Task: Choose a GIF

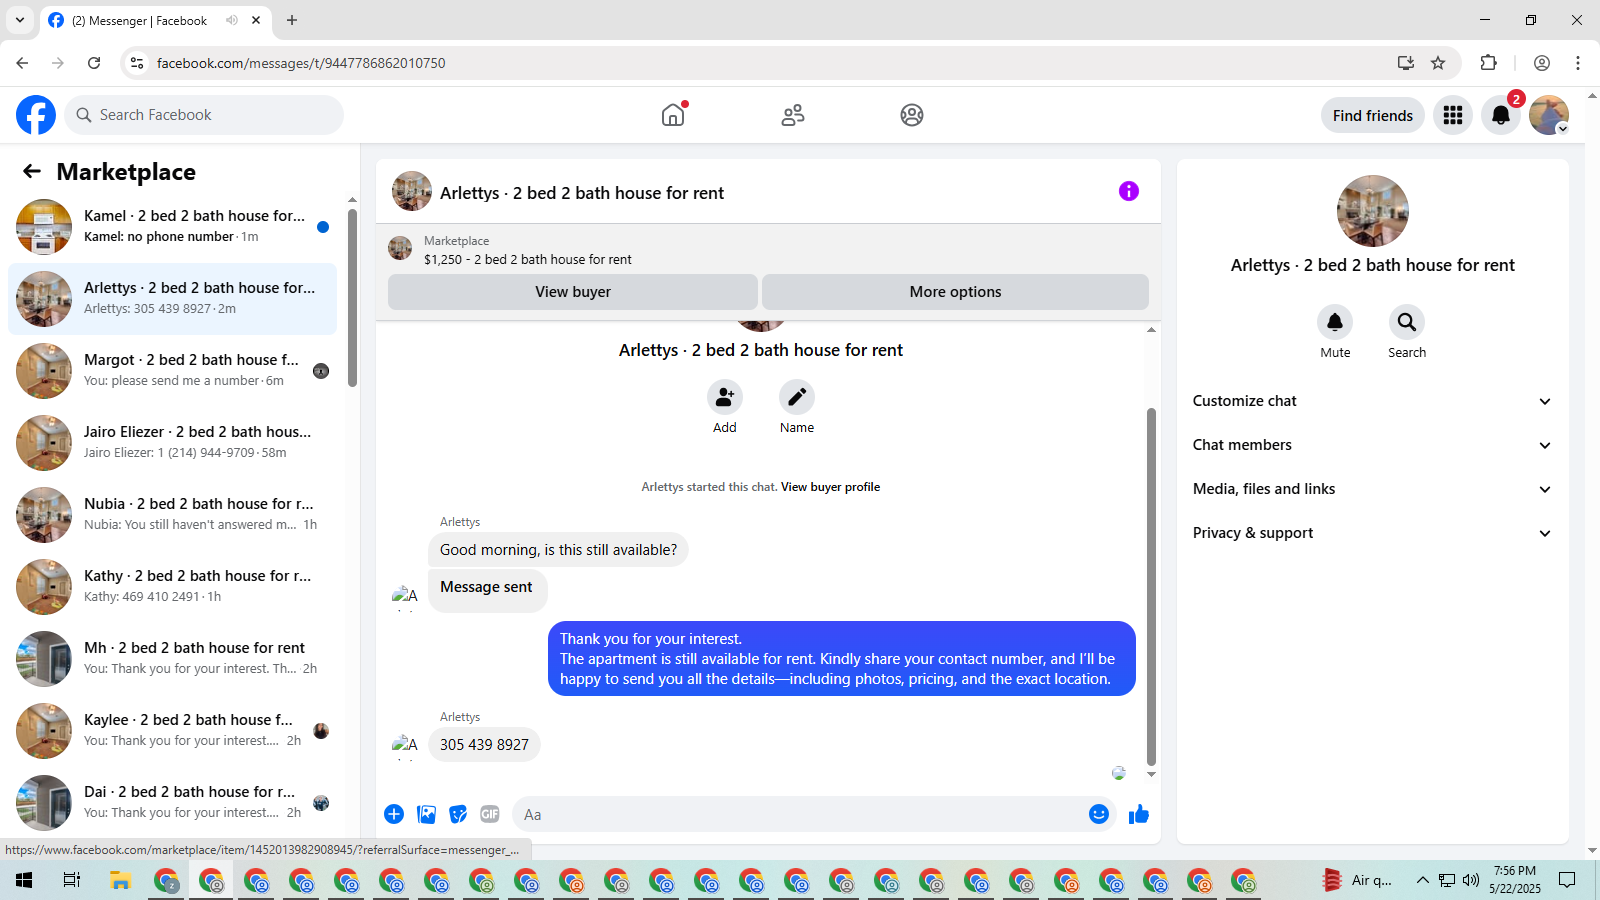Action: pos(490,814)
